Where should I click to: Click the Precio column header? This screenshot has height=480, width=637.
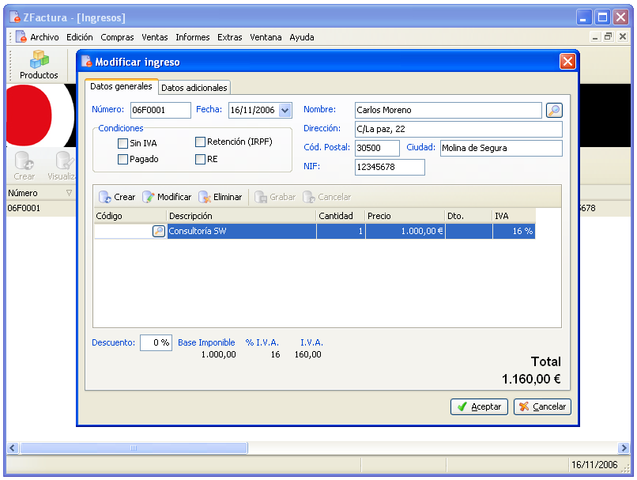pos(405,216)
